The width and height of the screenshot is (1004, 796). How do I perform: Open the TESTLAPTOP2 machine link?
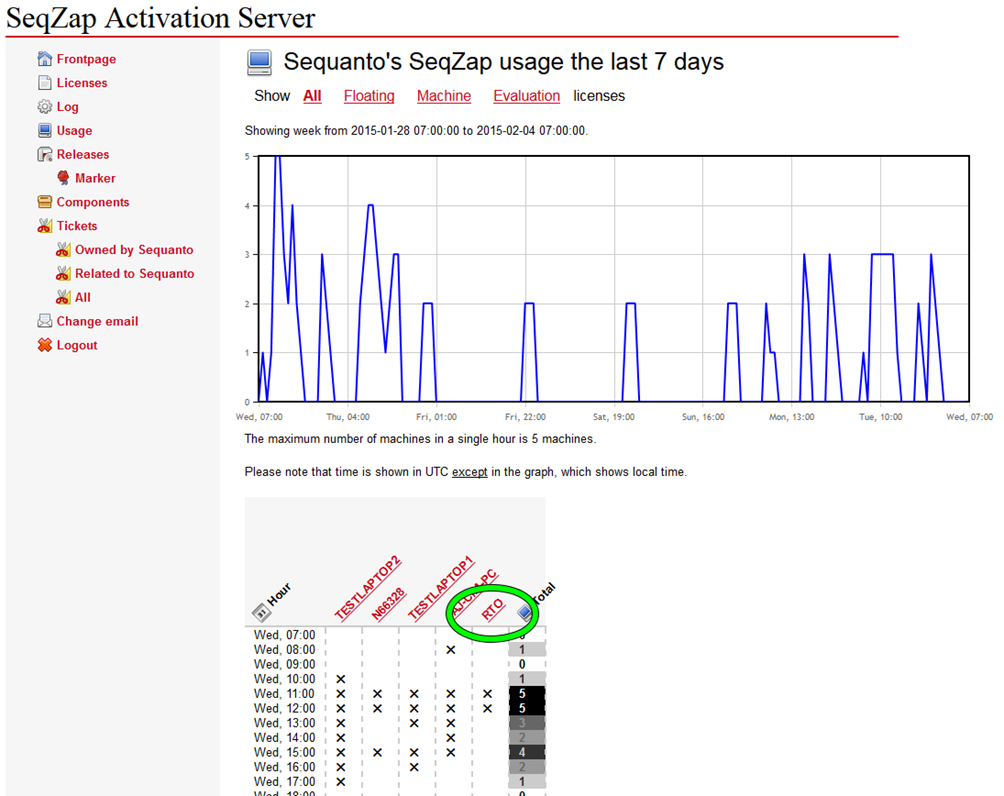(368, 589)
